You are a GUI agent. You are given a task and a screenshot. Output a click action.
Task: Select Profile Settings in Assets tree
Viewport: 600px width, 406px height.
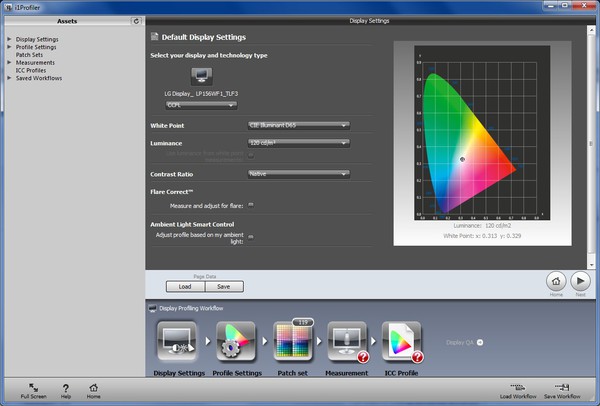click(x=36, y=47)
